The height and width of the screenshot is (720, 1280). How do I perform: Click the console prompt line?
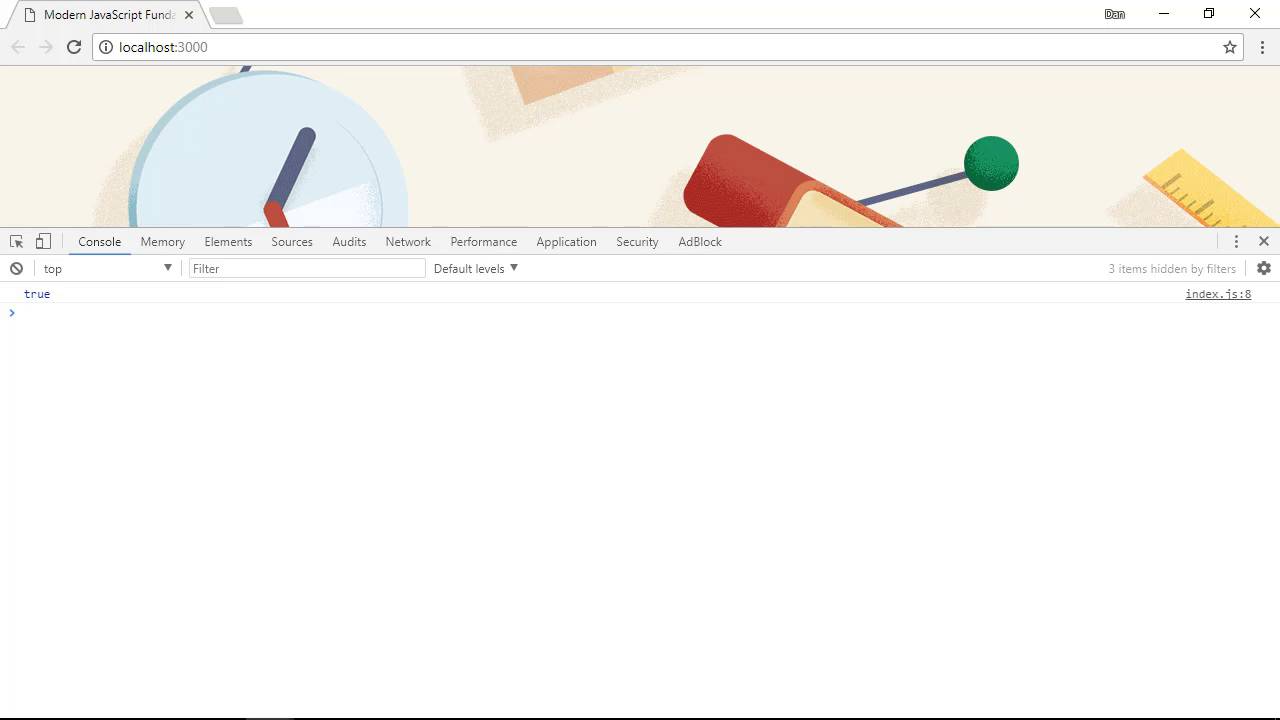(640, 313)
